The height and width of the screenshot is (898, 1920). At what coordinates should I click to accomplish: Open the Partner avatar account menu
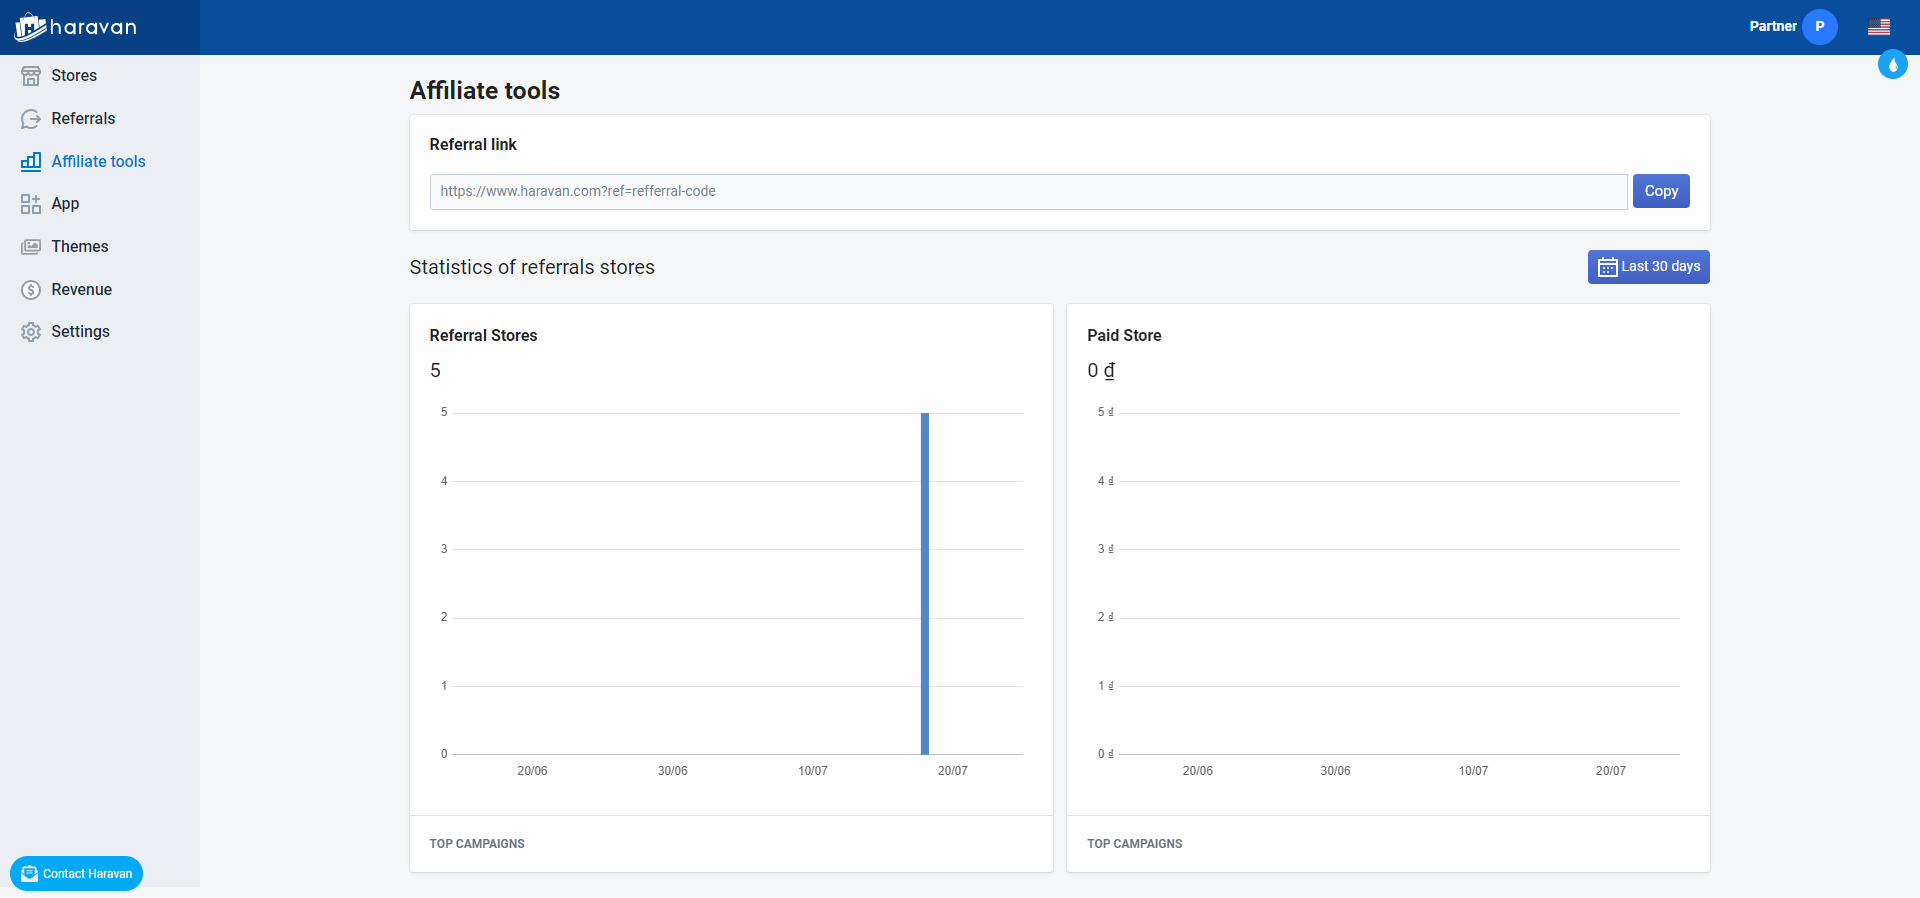(x=1819, y=27)
